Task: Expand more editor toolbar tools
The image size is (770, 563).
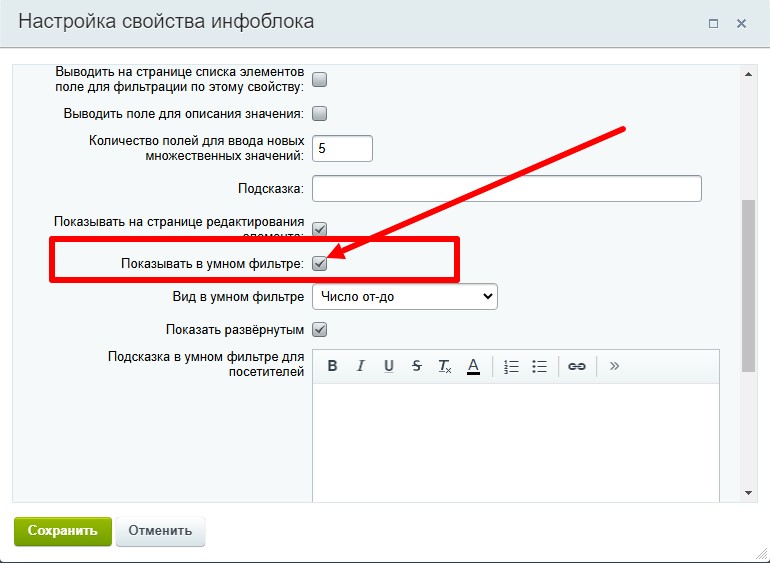Action: (x=614, y=366)
